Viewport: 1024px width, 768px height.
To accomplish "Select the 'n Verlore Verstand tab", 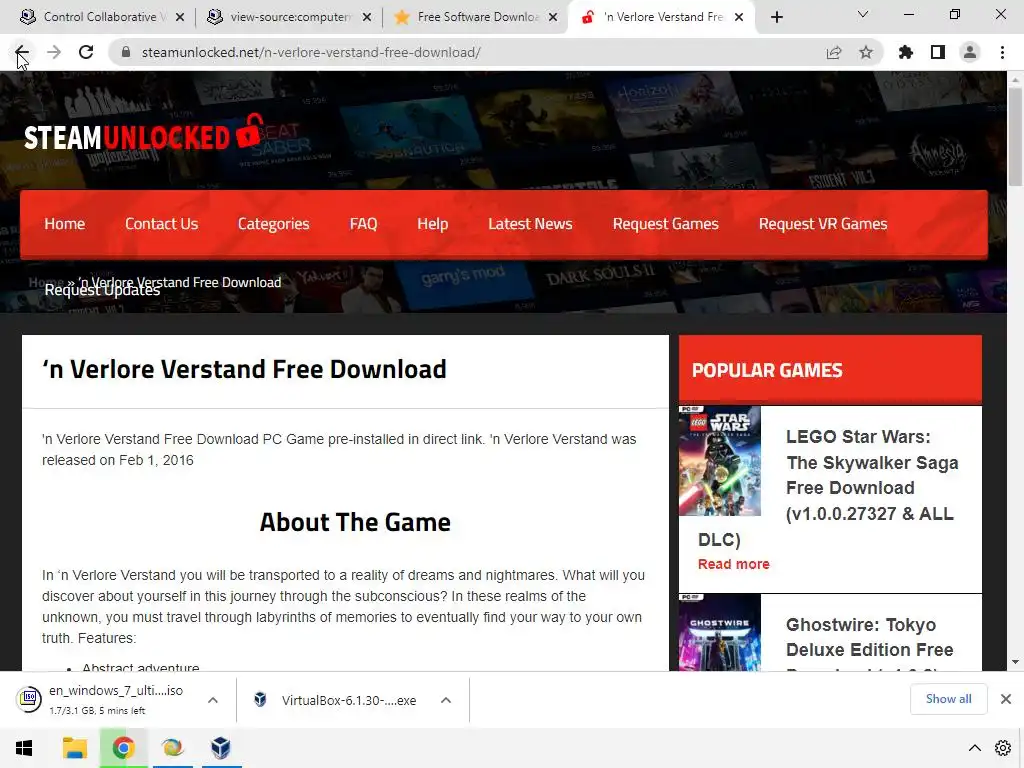I will (x=662, y=17).
